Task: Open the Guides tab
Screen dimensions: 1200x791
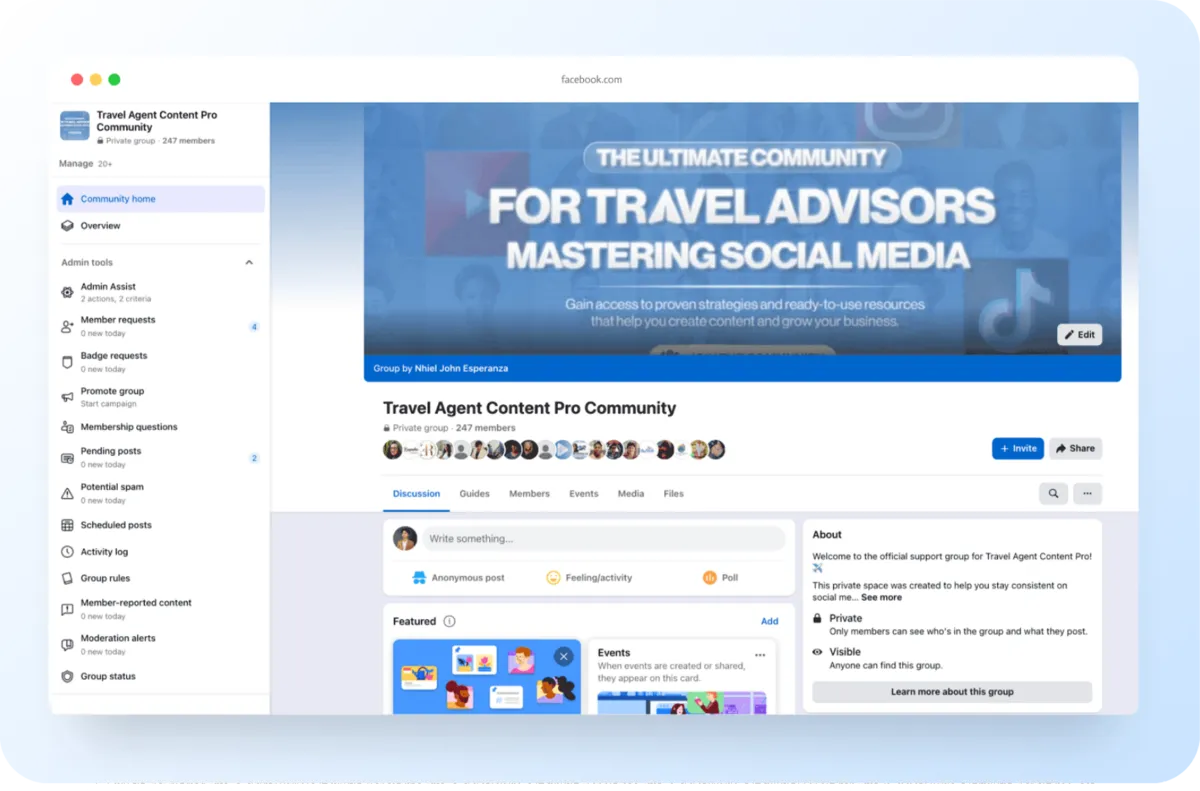Action: (x=474, y=494)
